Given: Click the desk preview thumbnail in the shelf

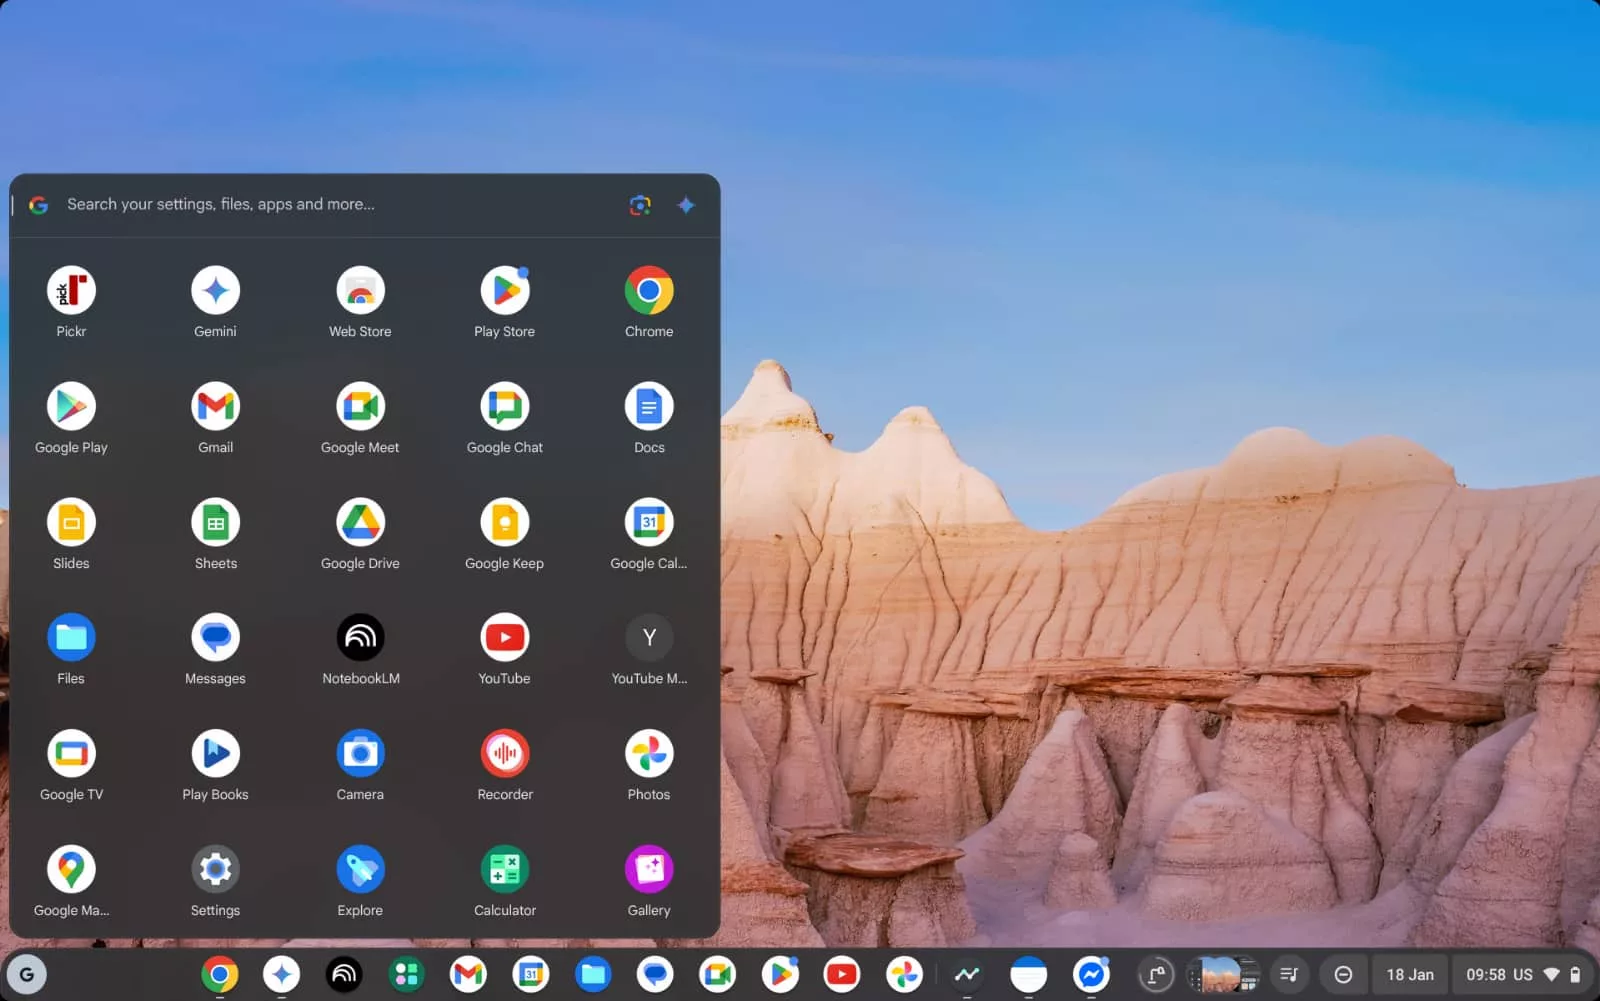Looking at the screenshot, I should pyautogui.click(x=1221, y=974).
